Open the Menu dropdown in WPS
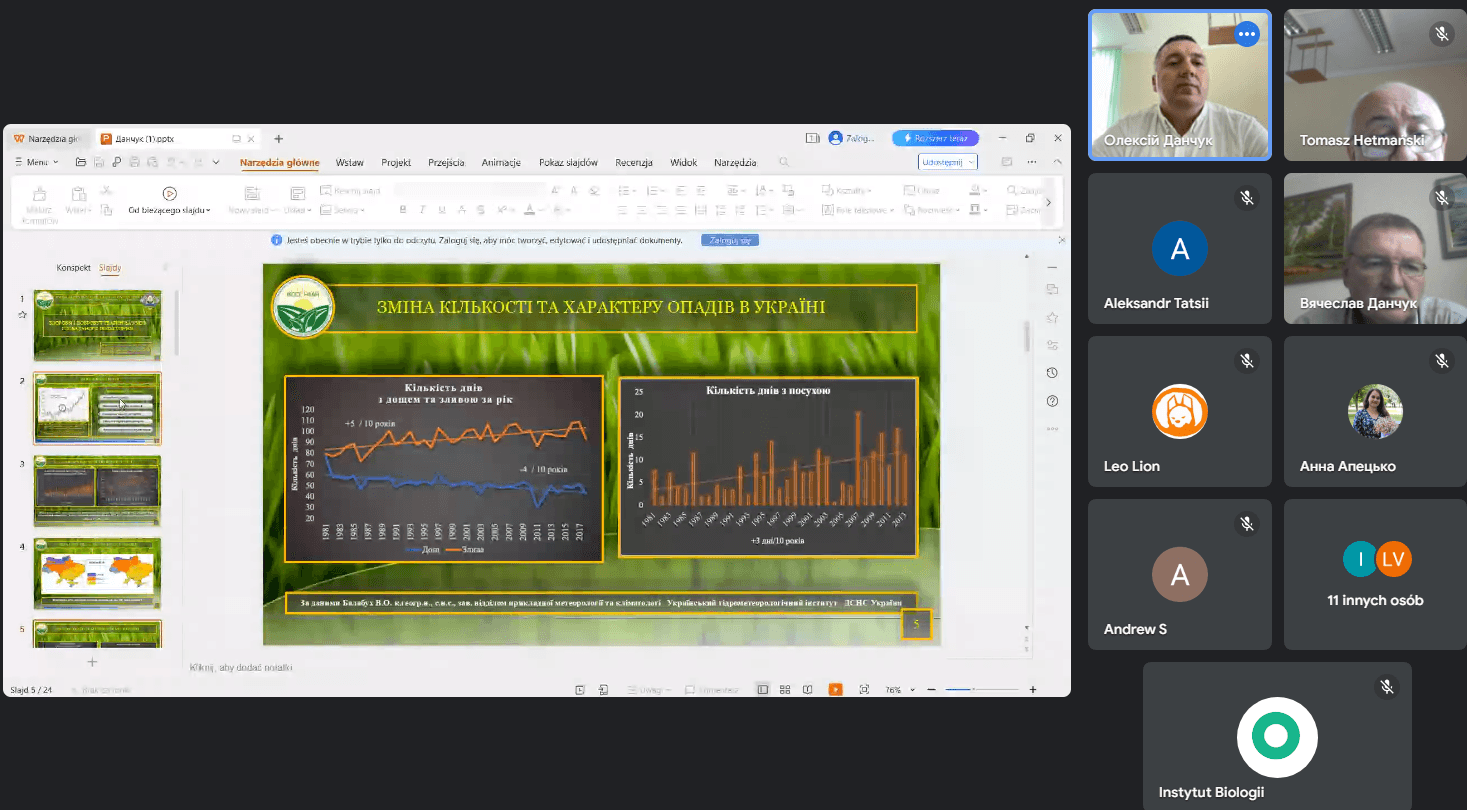Image resolution: width=1467 pixels, height=810 pixels. 36,162
